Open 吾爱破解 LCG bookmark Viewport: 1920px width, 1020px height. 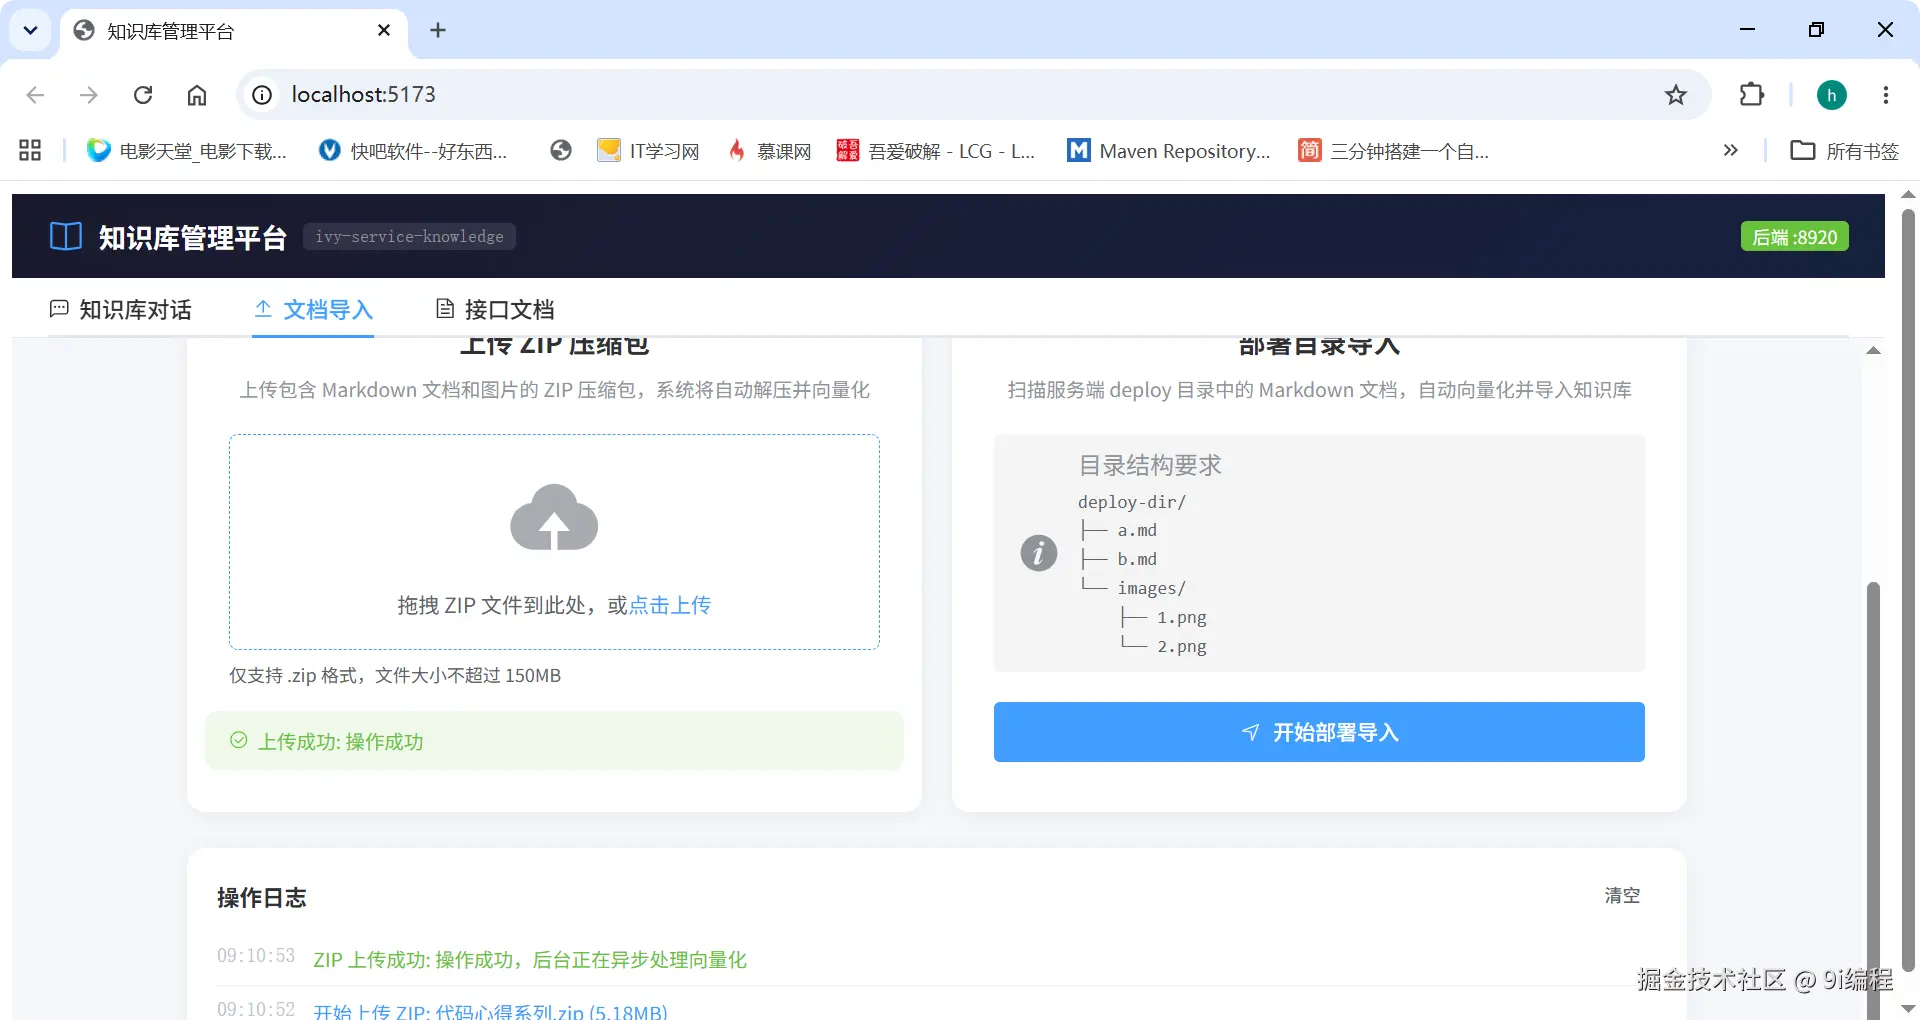pos(936,151)
